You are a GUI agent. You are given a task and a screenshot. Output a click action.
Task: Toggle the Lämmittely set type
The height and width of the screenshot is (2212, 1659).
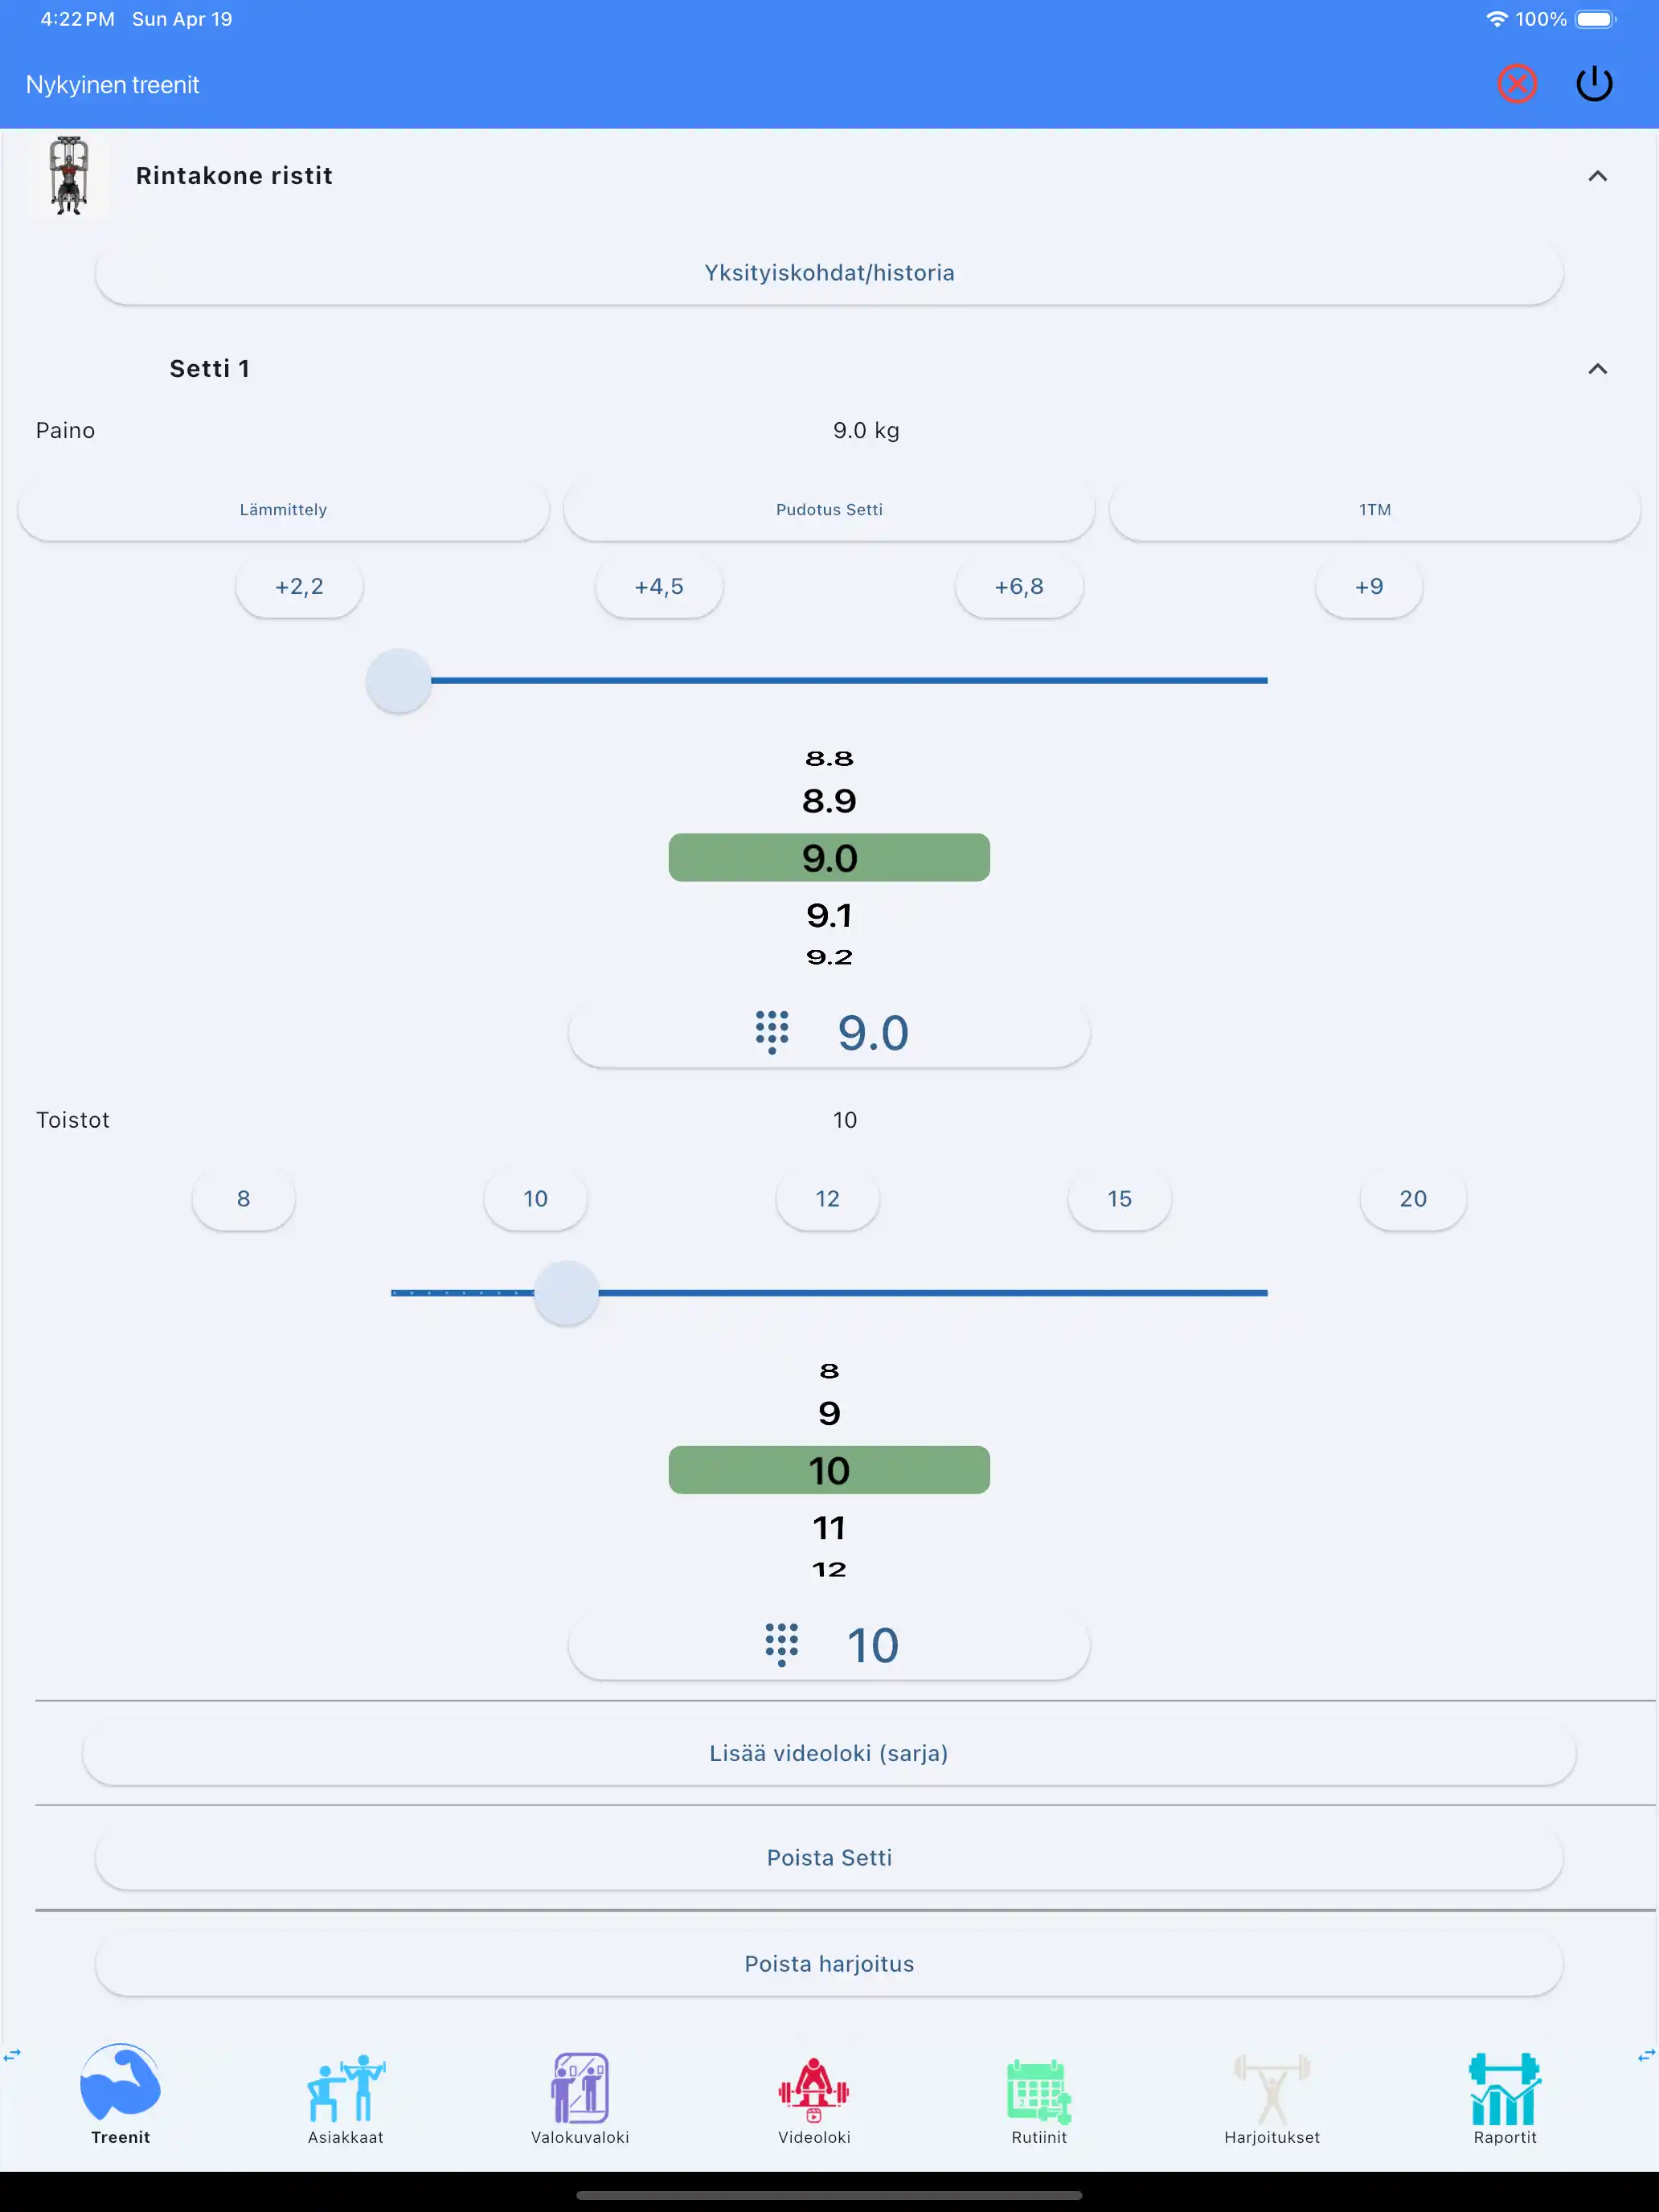pyautogui.click(x=283, y=510)
